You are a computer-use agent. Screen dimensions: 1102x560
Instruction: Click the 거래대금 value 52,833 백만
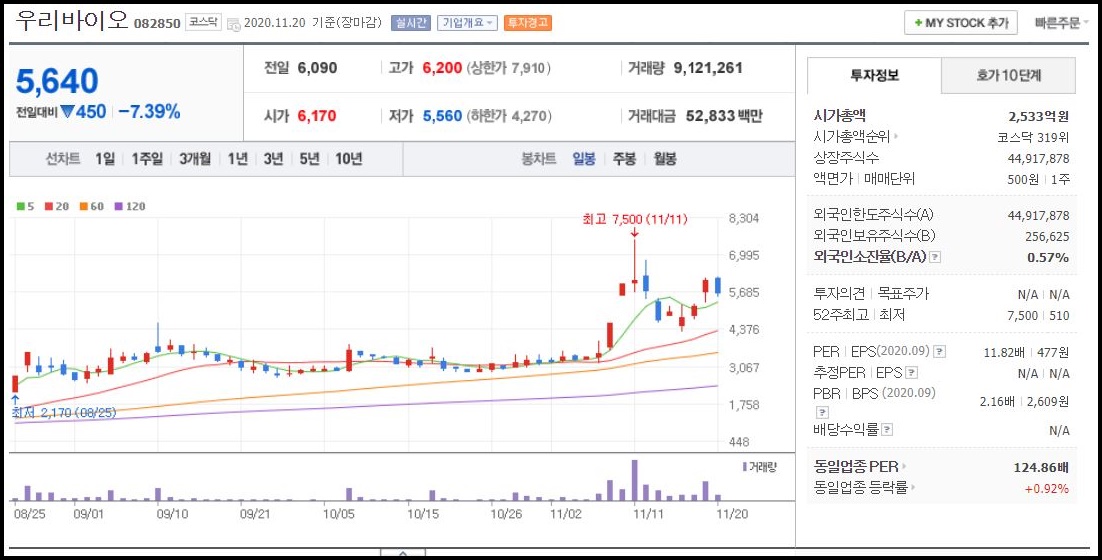724,116
